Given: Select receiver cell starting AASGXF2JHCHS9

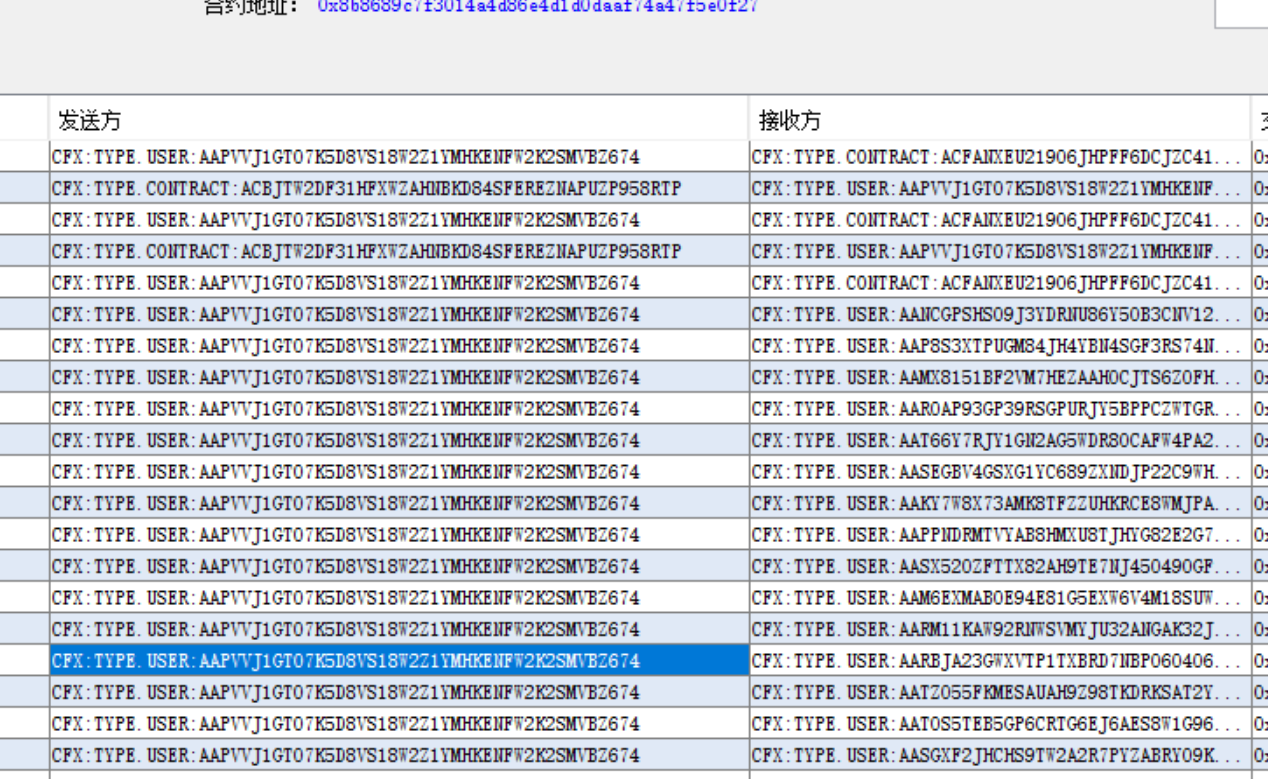Looking at the screenshot, I should tap(1000, 755).
